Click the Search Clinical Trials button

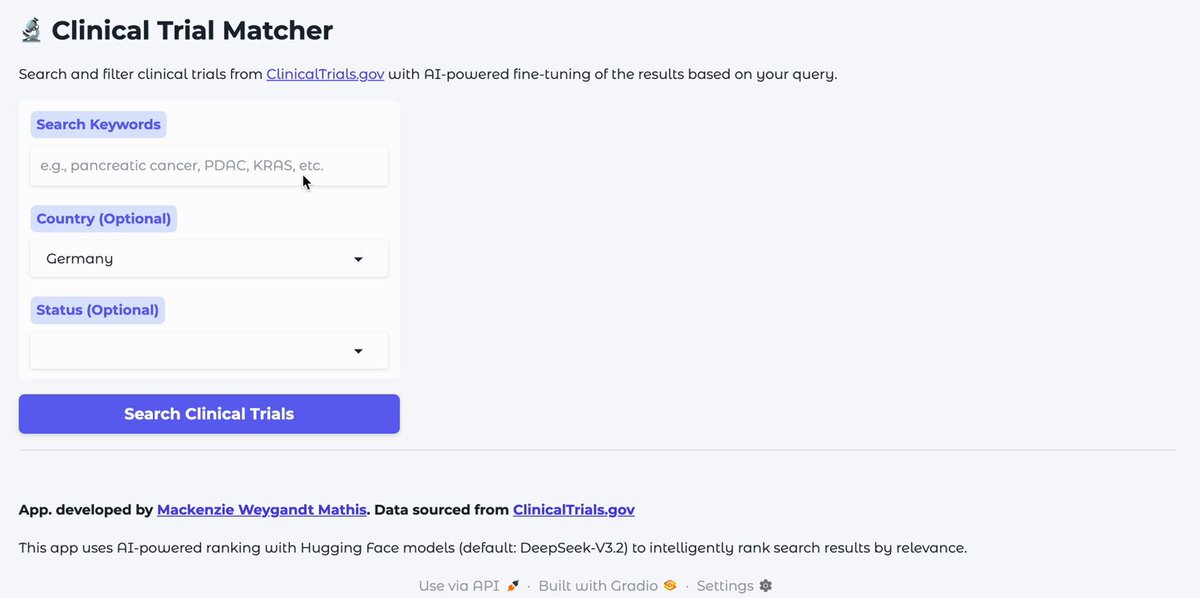209,414
